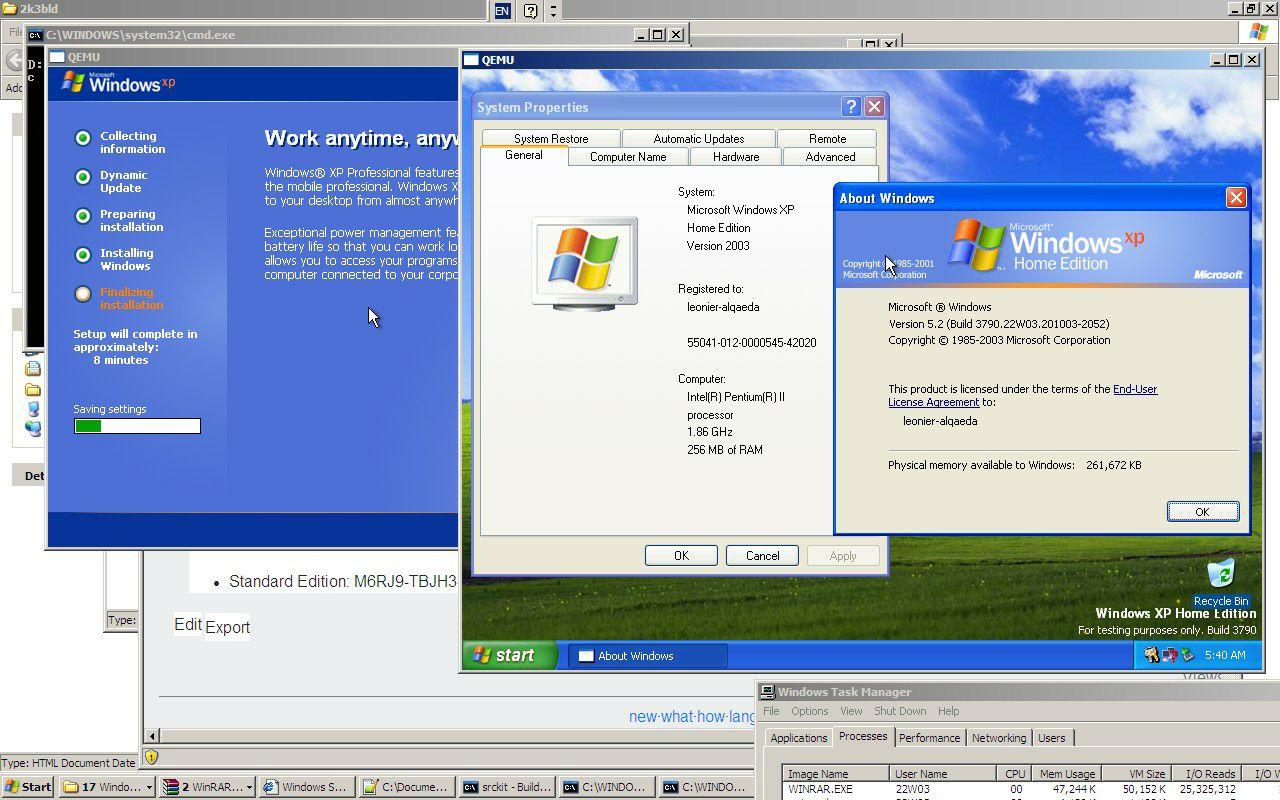Click Cancel in the System Properties dialog
Screen dimensions: 1280x800
tap(762, 555)
